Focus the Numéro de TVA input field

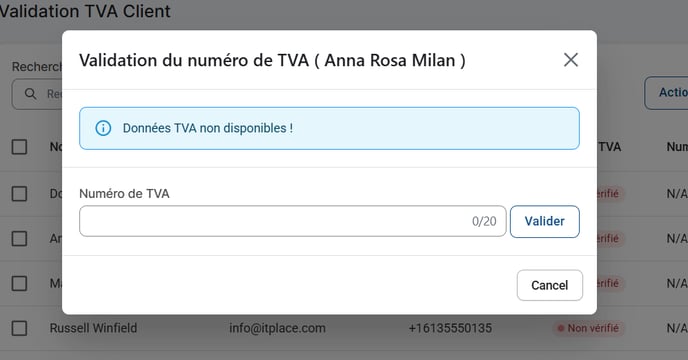293,221
